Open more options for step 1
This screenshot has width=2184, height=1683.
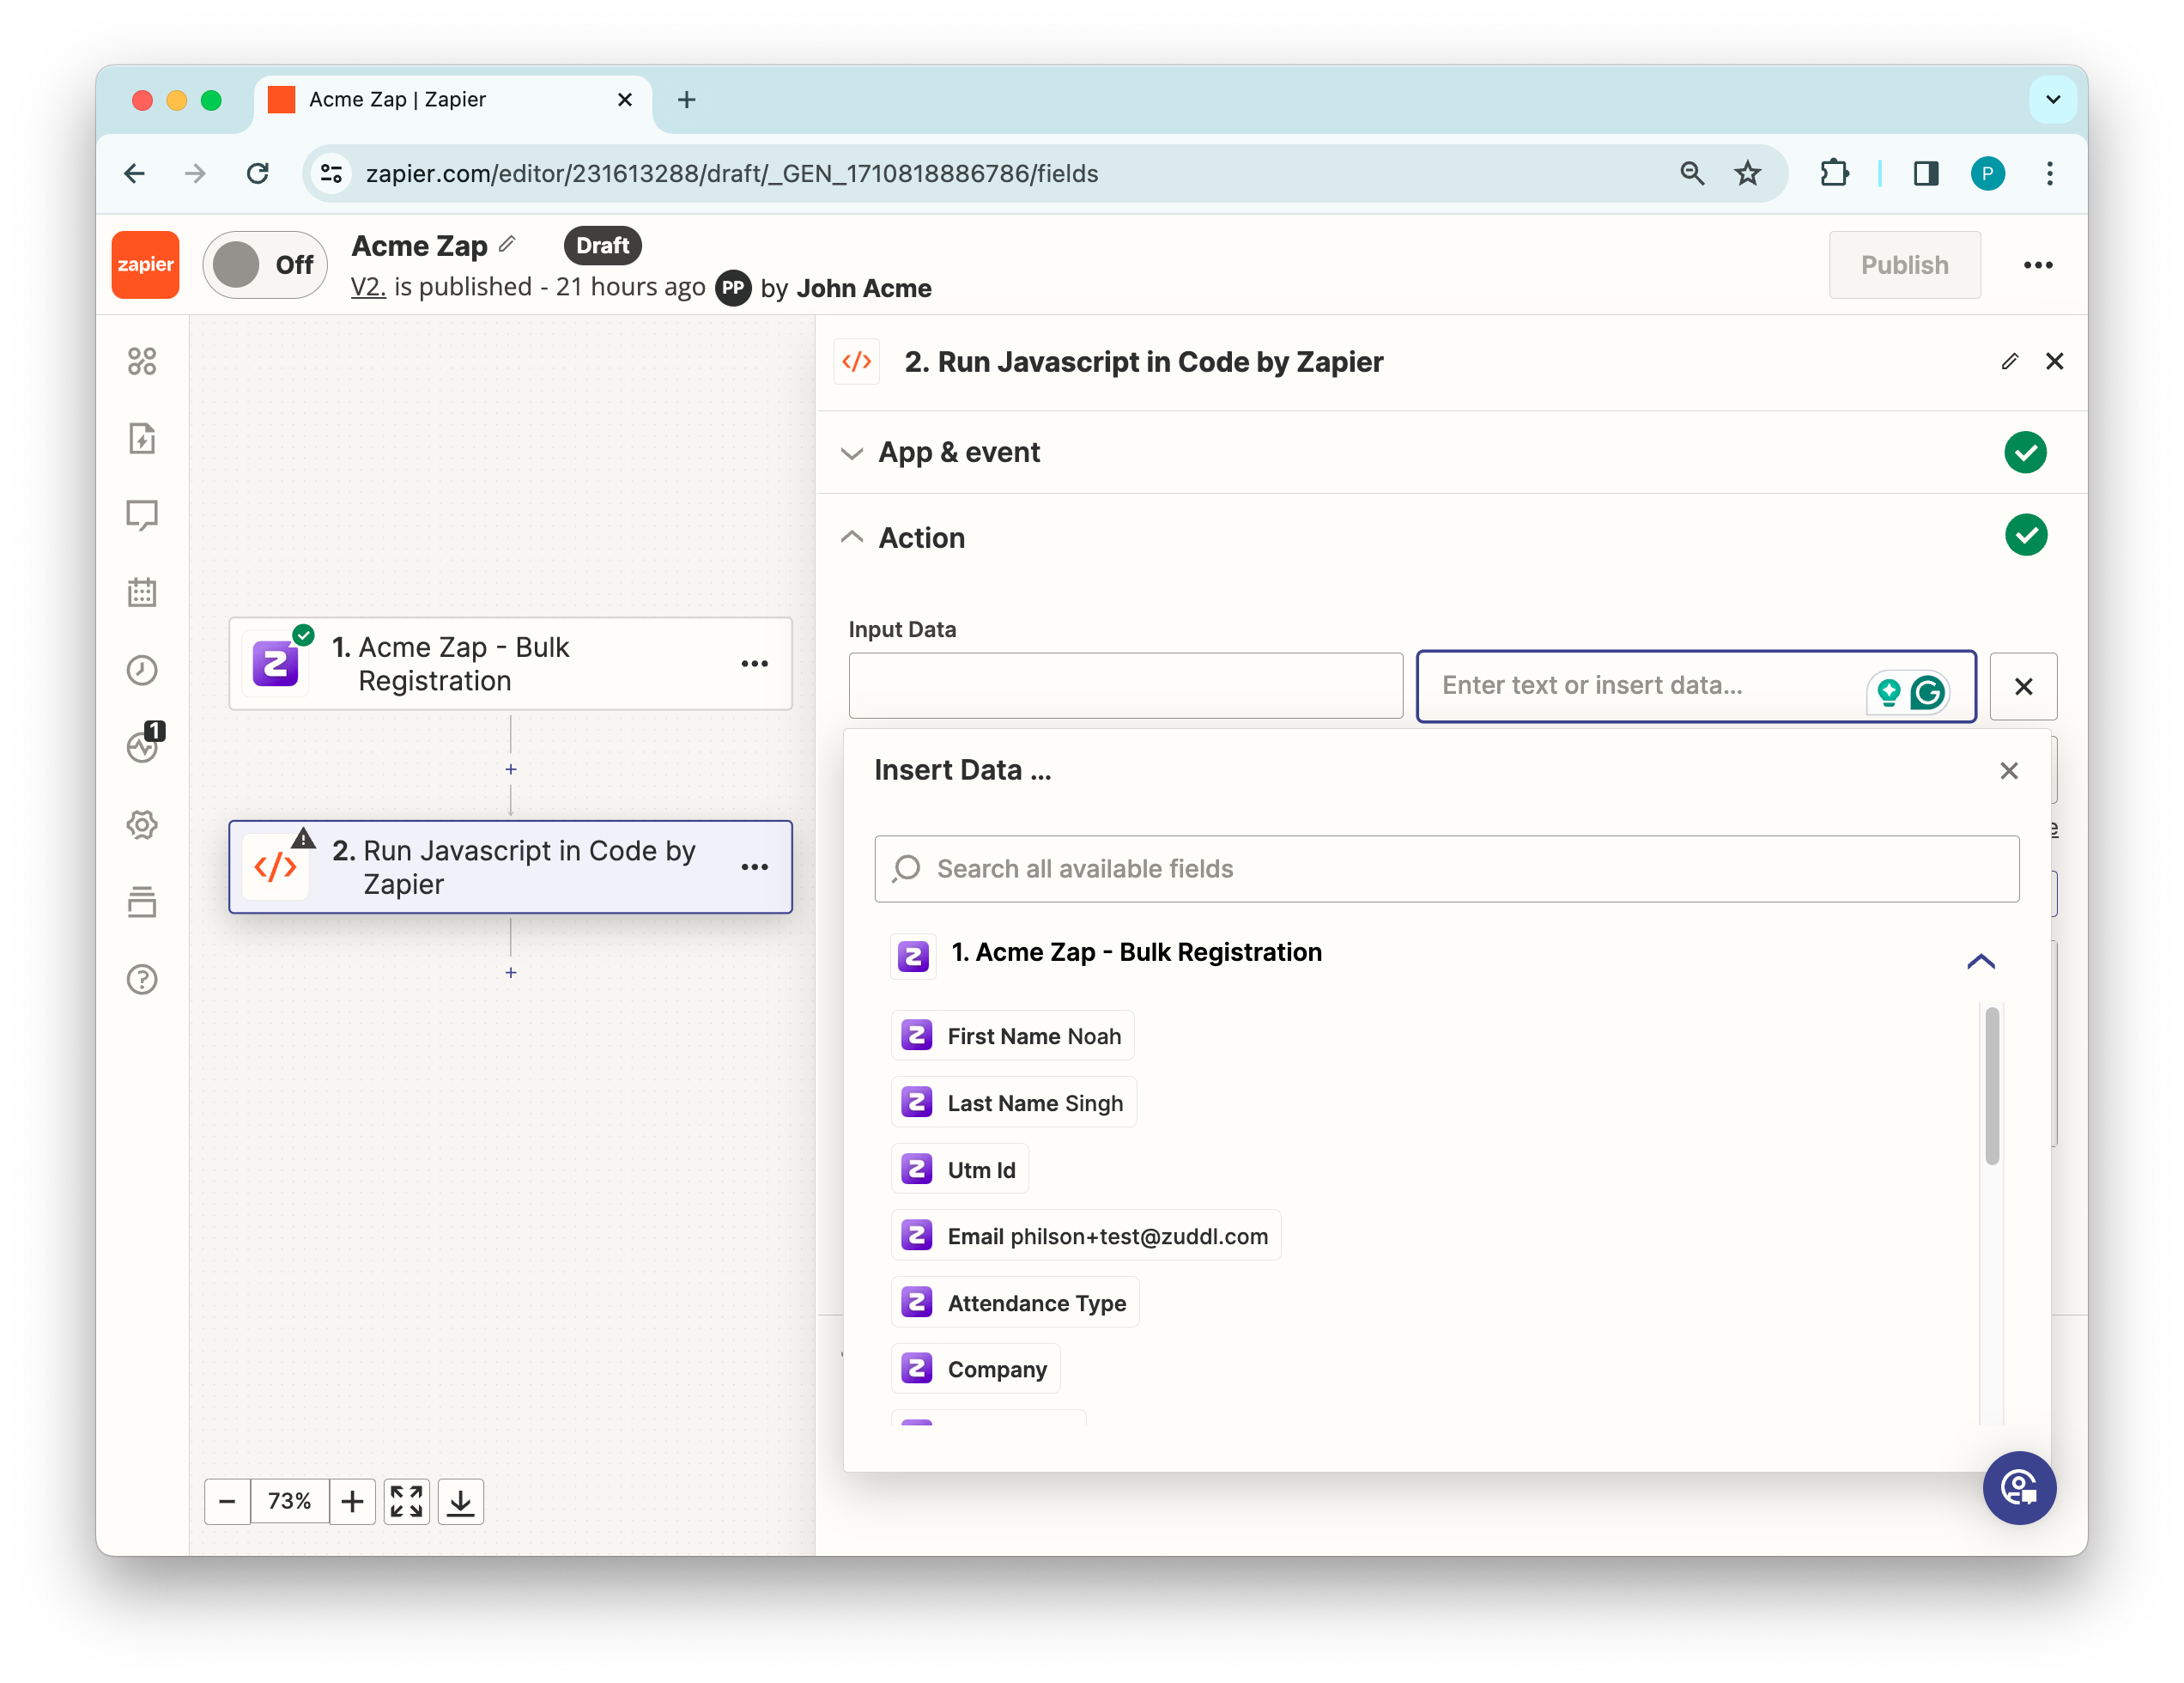click(754, 664)
